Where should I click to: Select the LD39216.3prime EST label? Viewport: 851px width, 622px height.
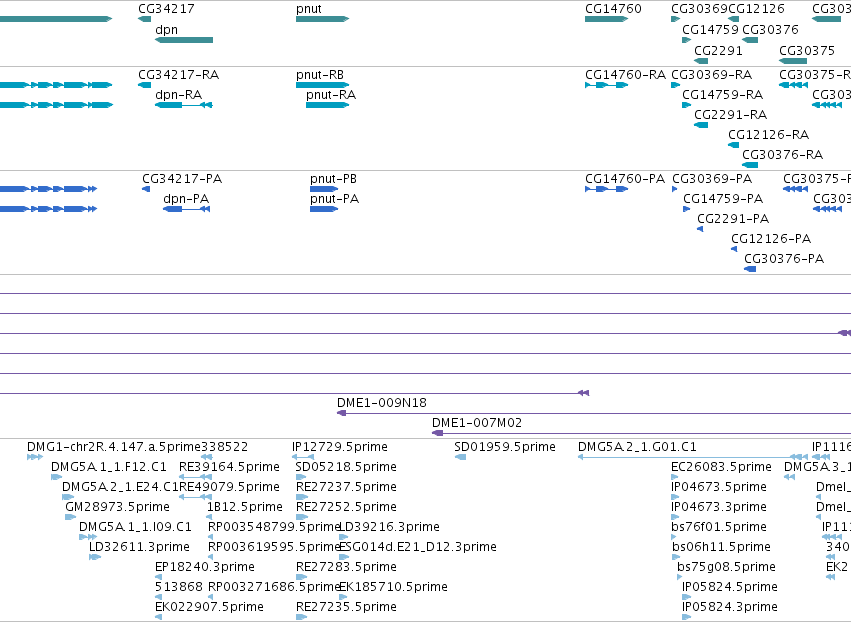pyautogui.click(x=389, y=526)
